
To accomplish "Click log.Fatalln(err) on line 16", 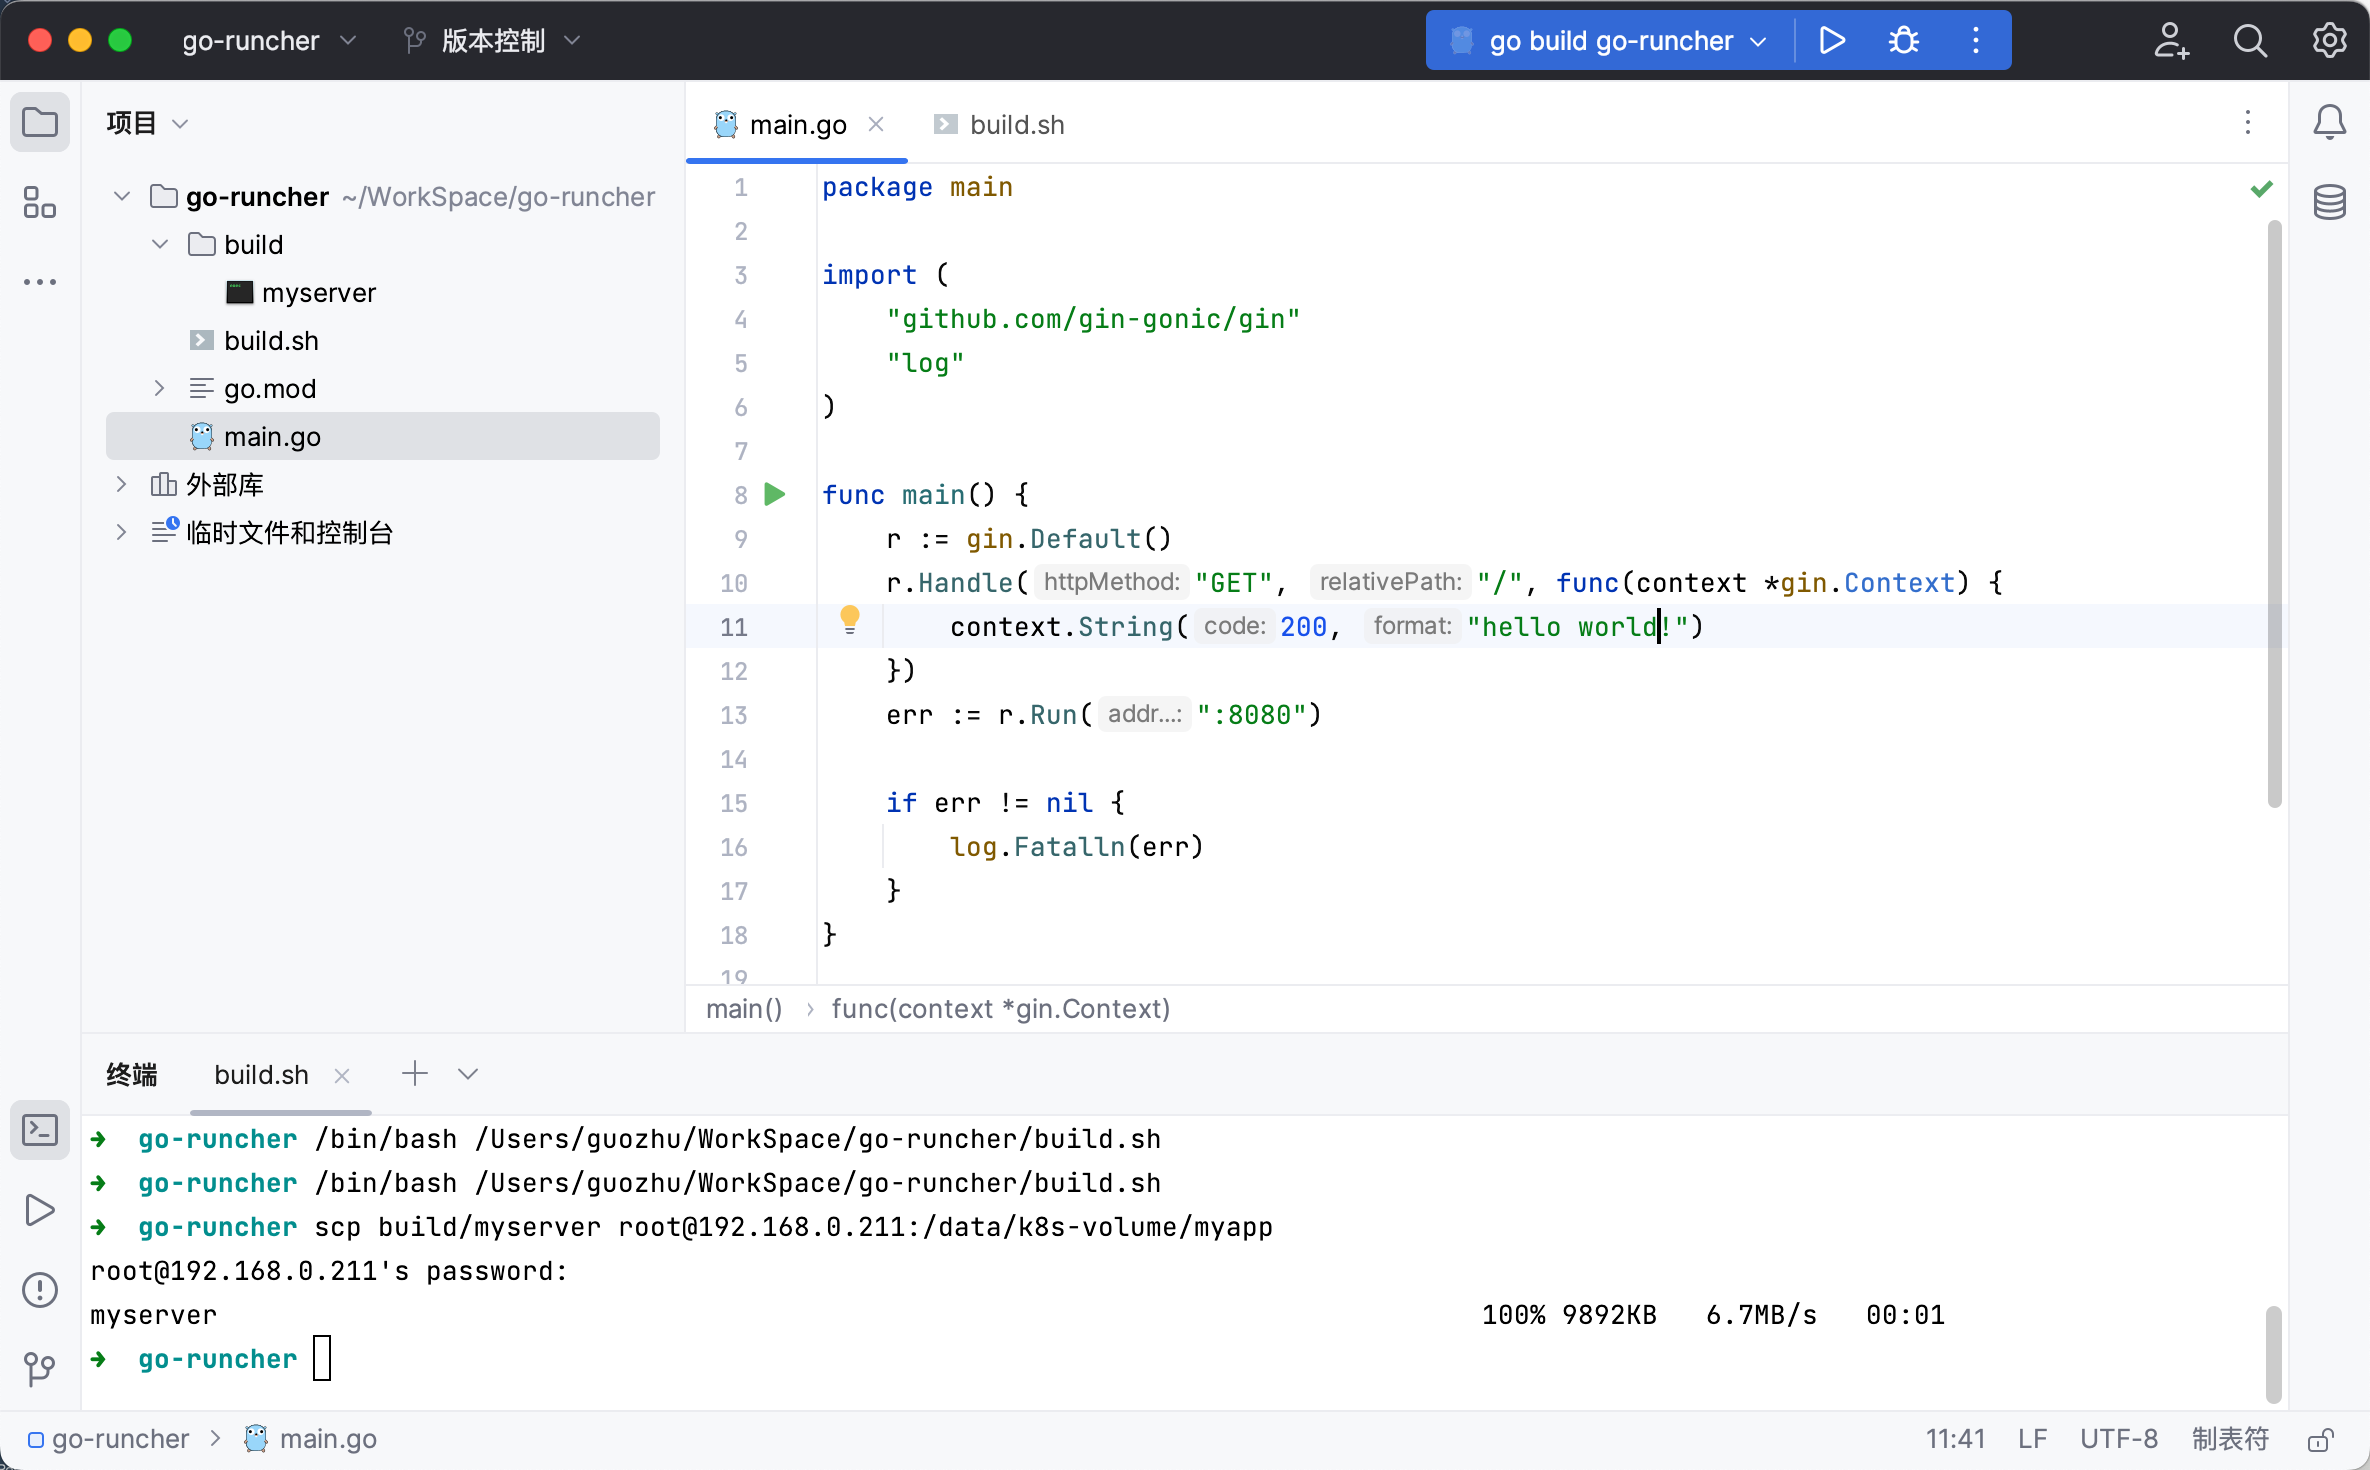I will point(1076,847).
